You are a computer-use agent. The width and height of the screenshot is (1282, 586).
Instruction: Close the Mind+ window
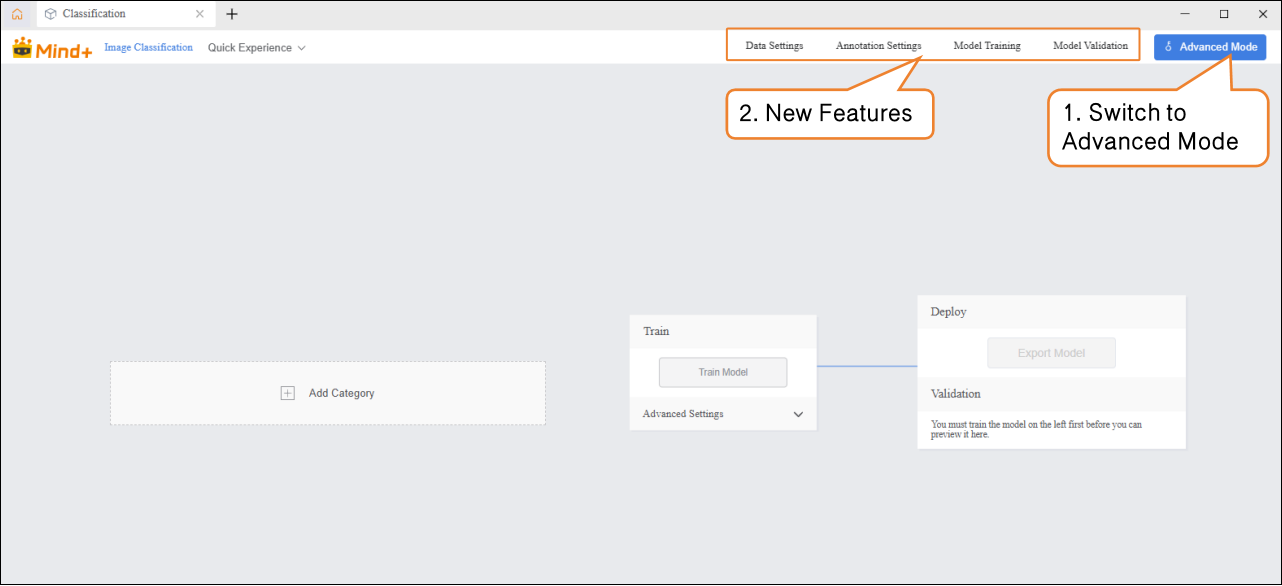[x=1263, y=14]
